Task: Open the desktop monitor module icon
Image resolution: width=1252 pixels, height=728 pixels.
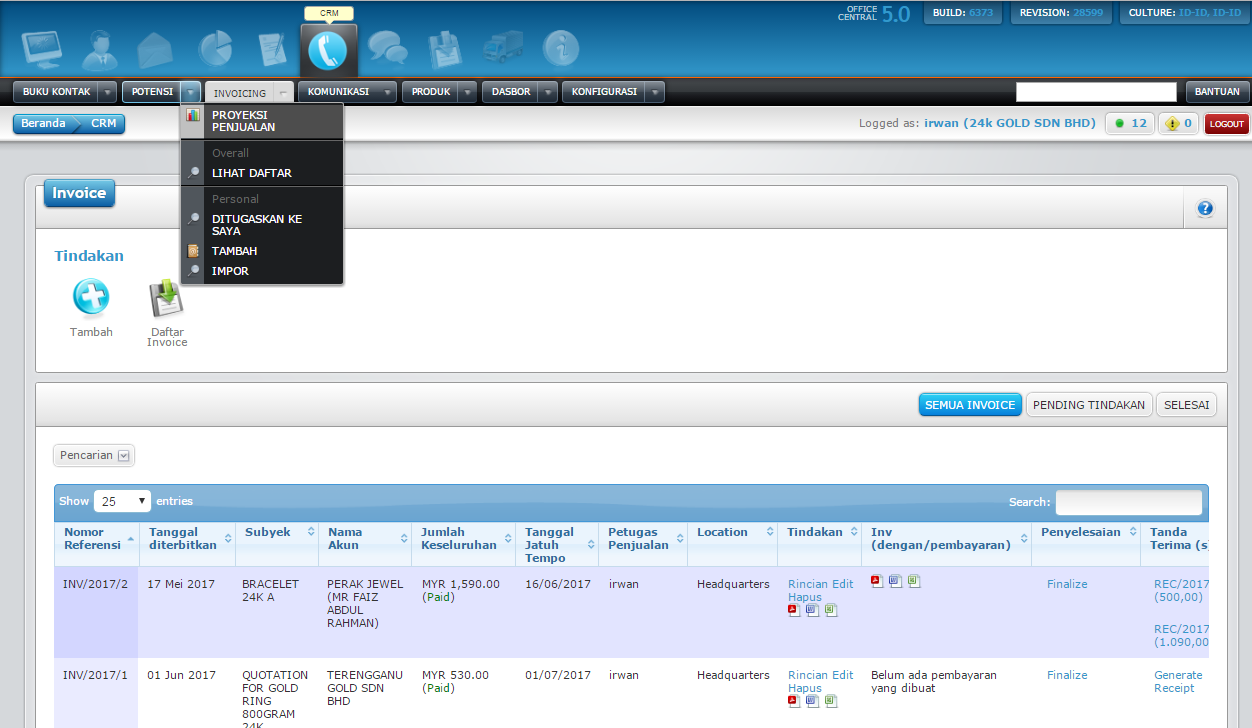Action: click(41, 49)
